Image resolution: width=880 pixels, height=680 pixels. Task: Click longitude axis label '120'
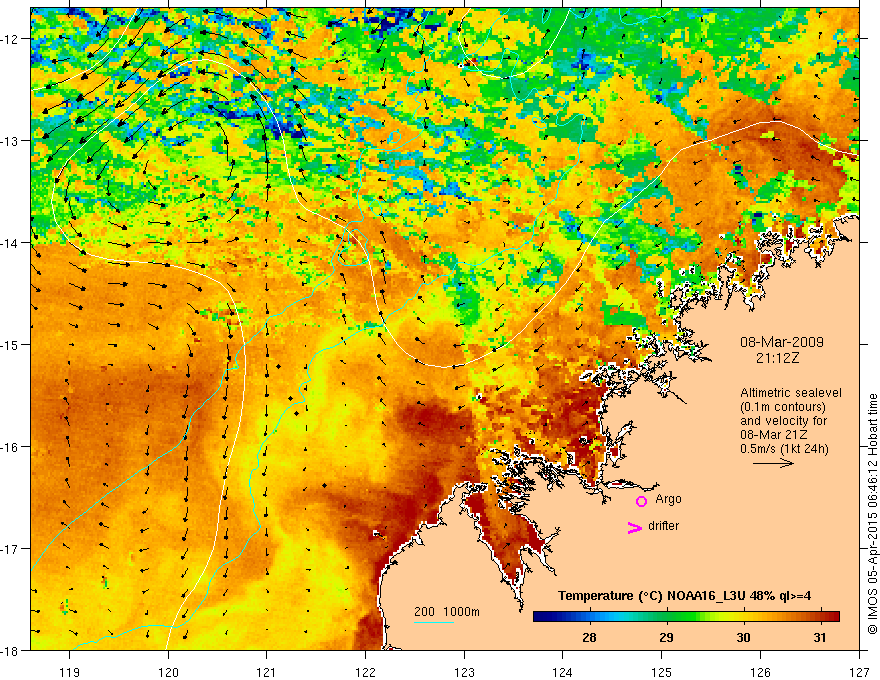pyautogui.click(x=168, y=672)
